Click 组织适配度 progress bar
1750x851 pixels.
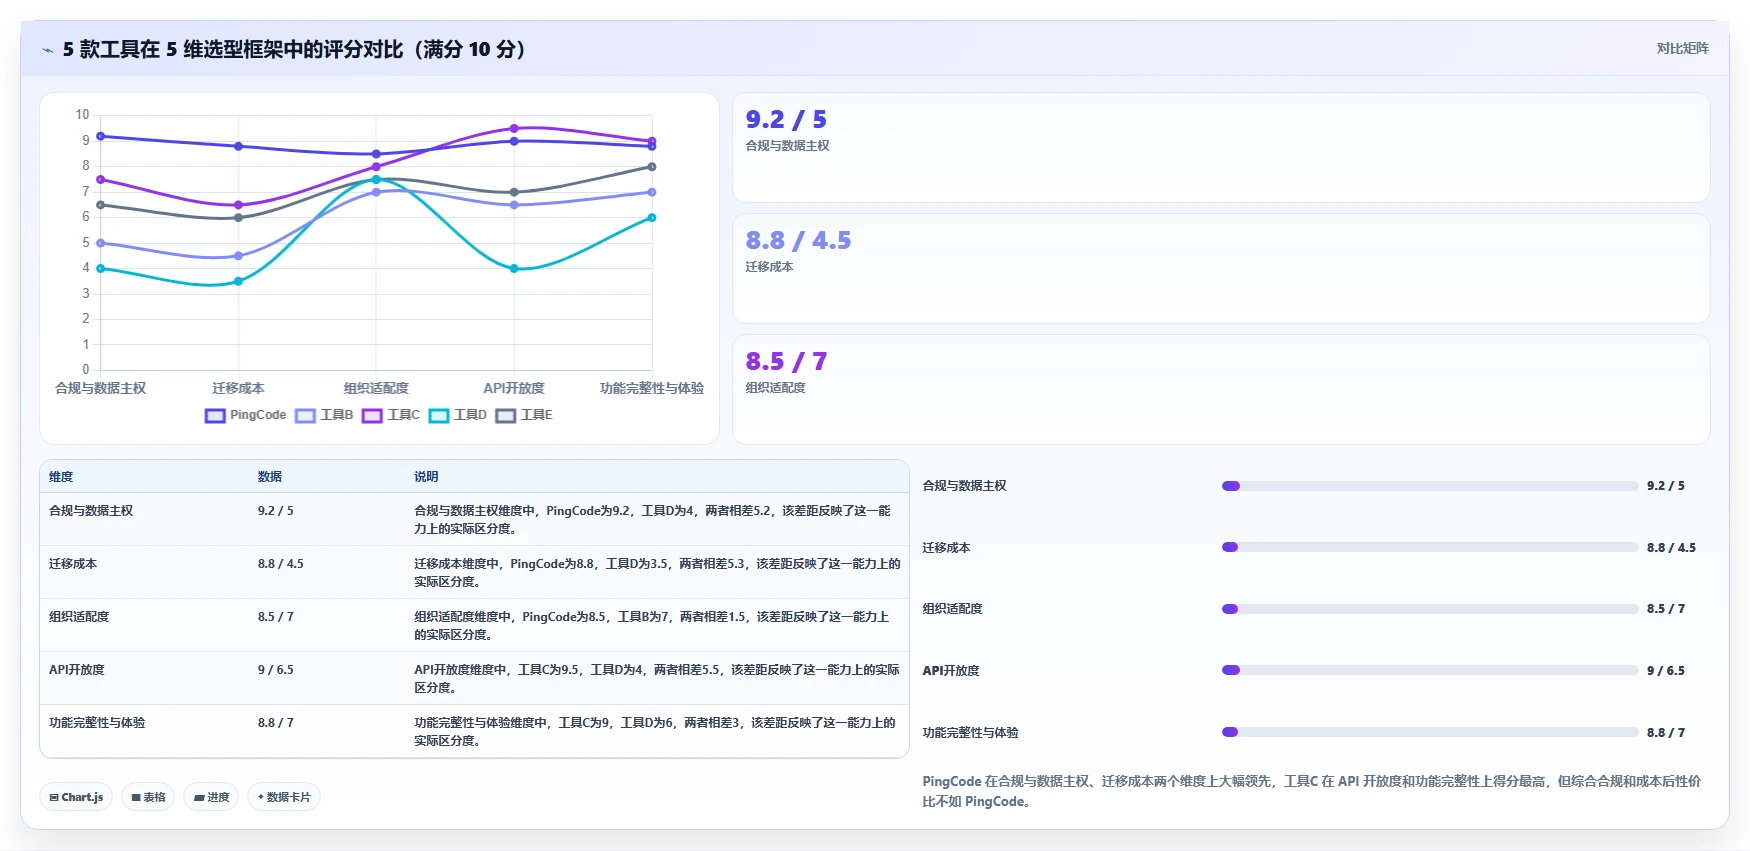tap(1430, 609)
